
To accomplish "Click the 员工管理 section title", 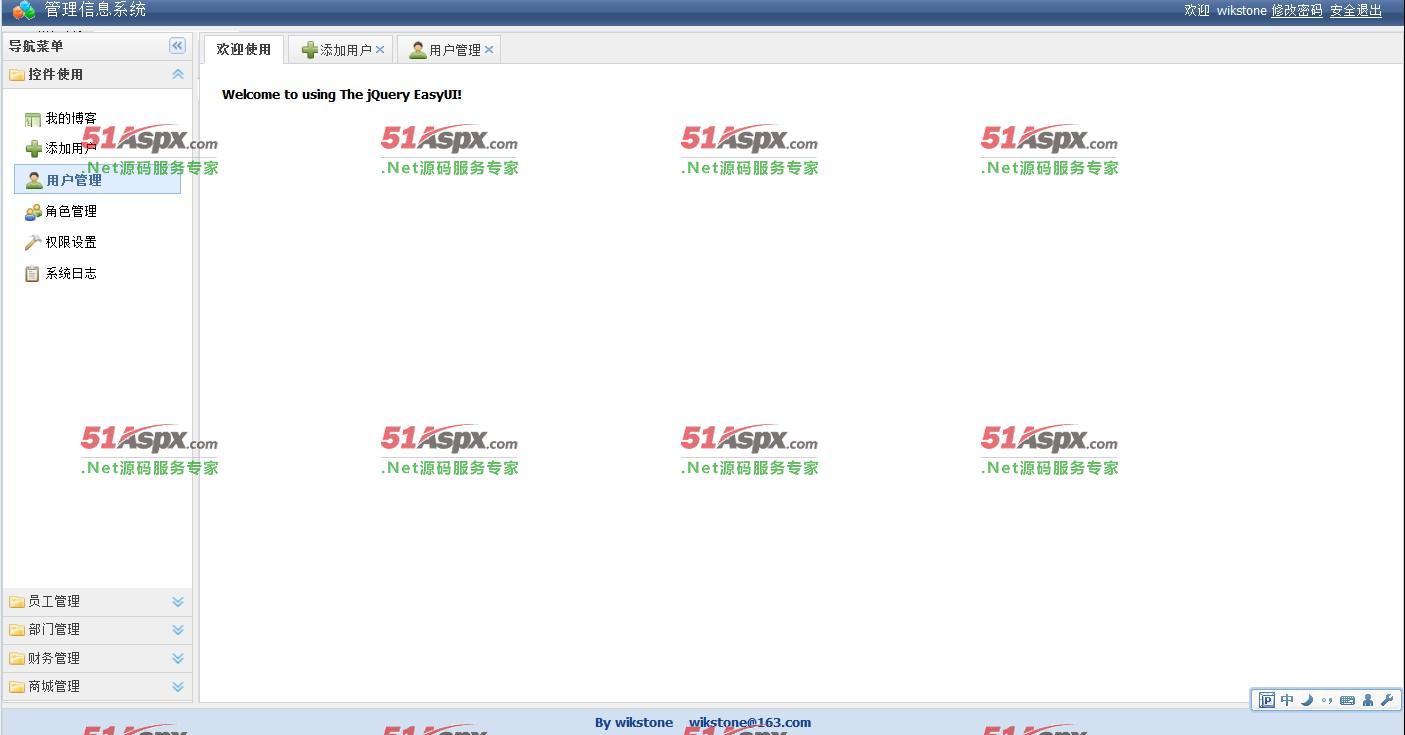I will 54,602.
